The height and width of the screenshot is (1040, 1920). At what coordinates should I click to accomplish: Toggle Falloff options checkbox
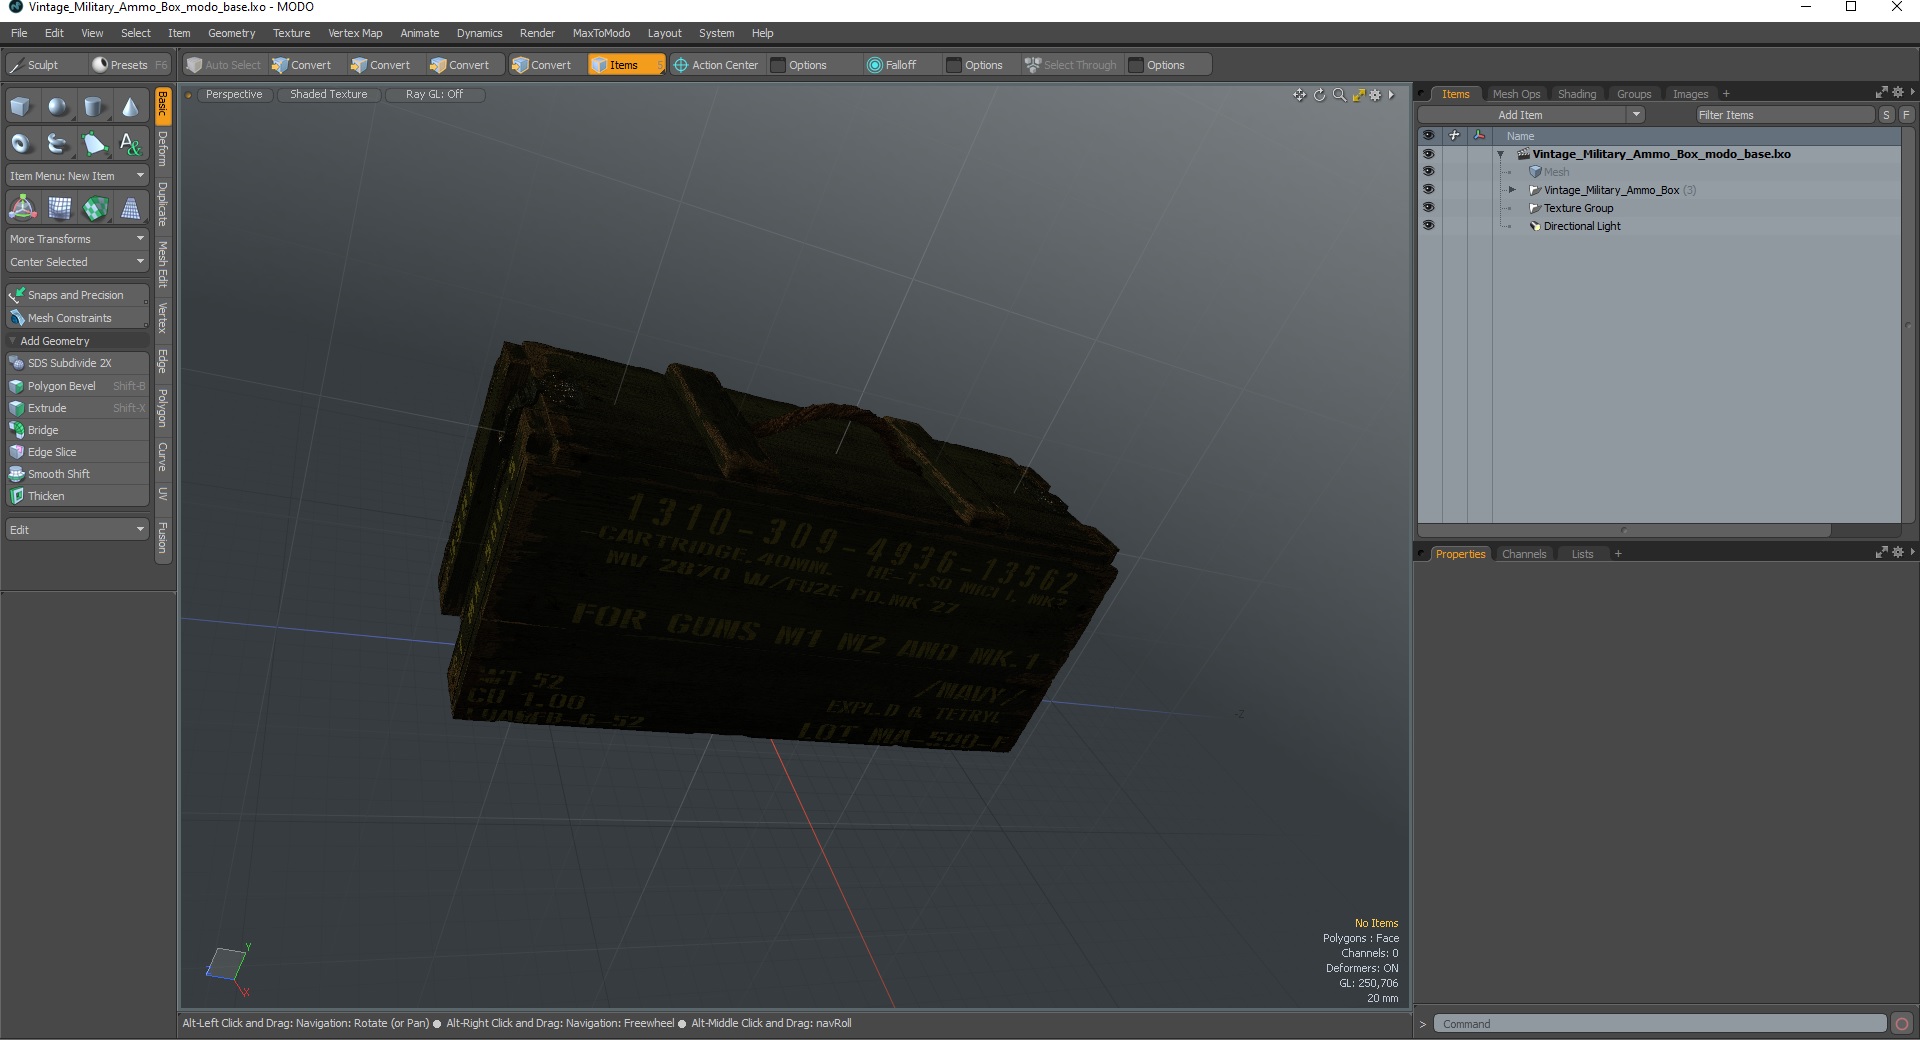coord(954,65)
